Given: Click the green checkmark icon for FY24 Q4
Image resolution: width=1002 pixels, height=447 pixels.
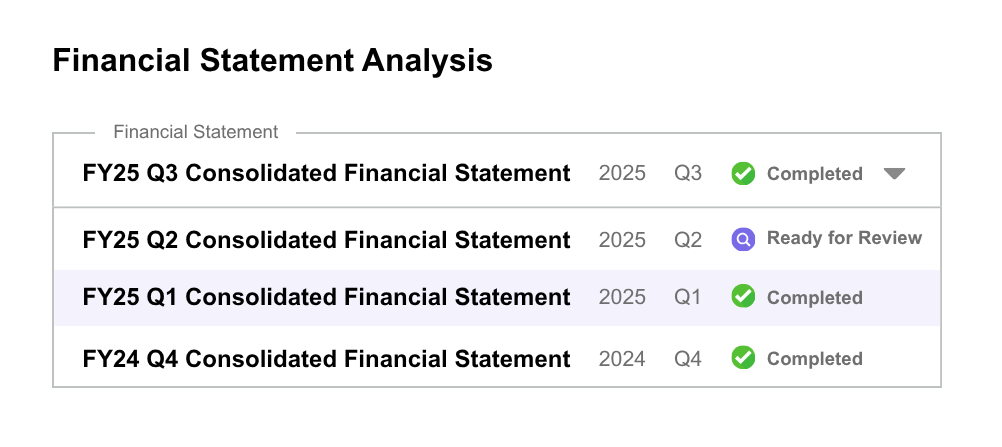Looking at the screenshot, I should [743, 358].
